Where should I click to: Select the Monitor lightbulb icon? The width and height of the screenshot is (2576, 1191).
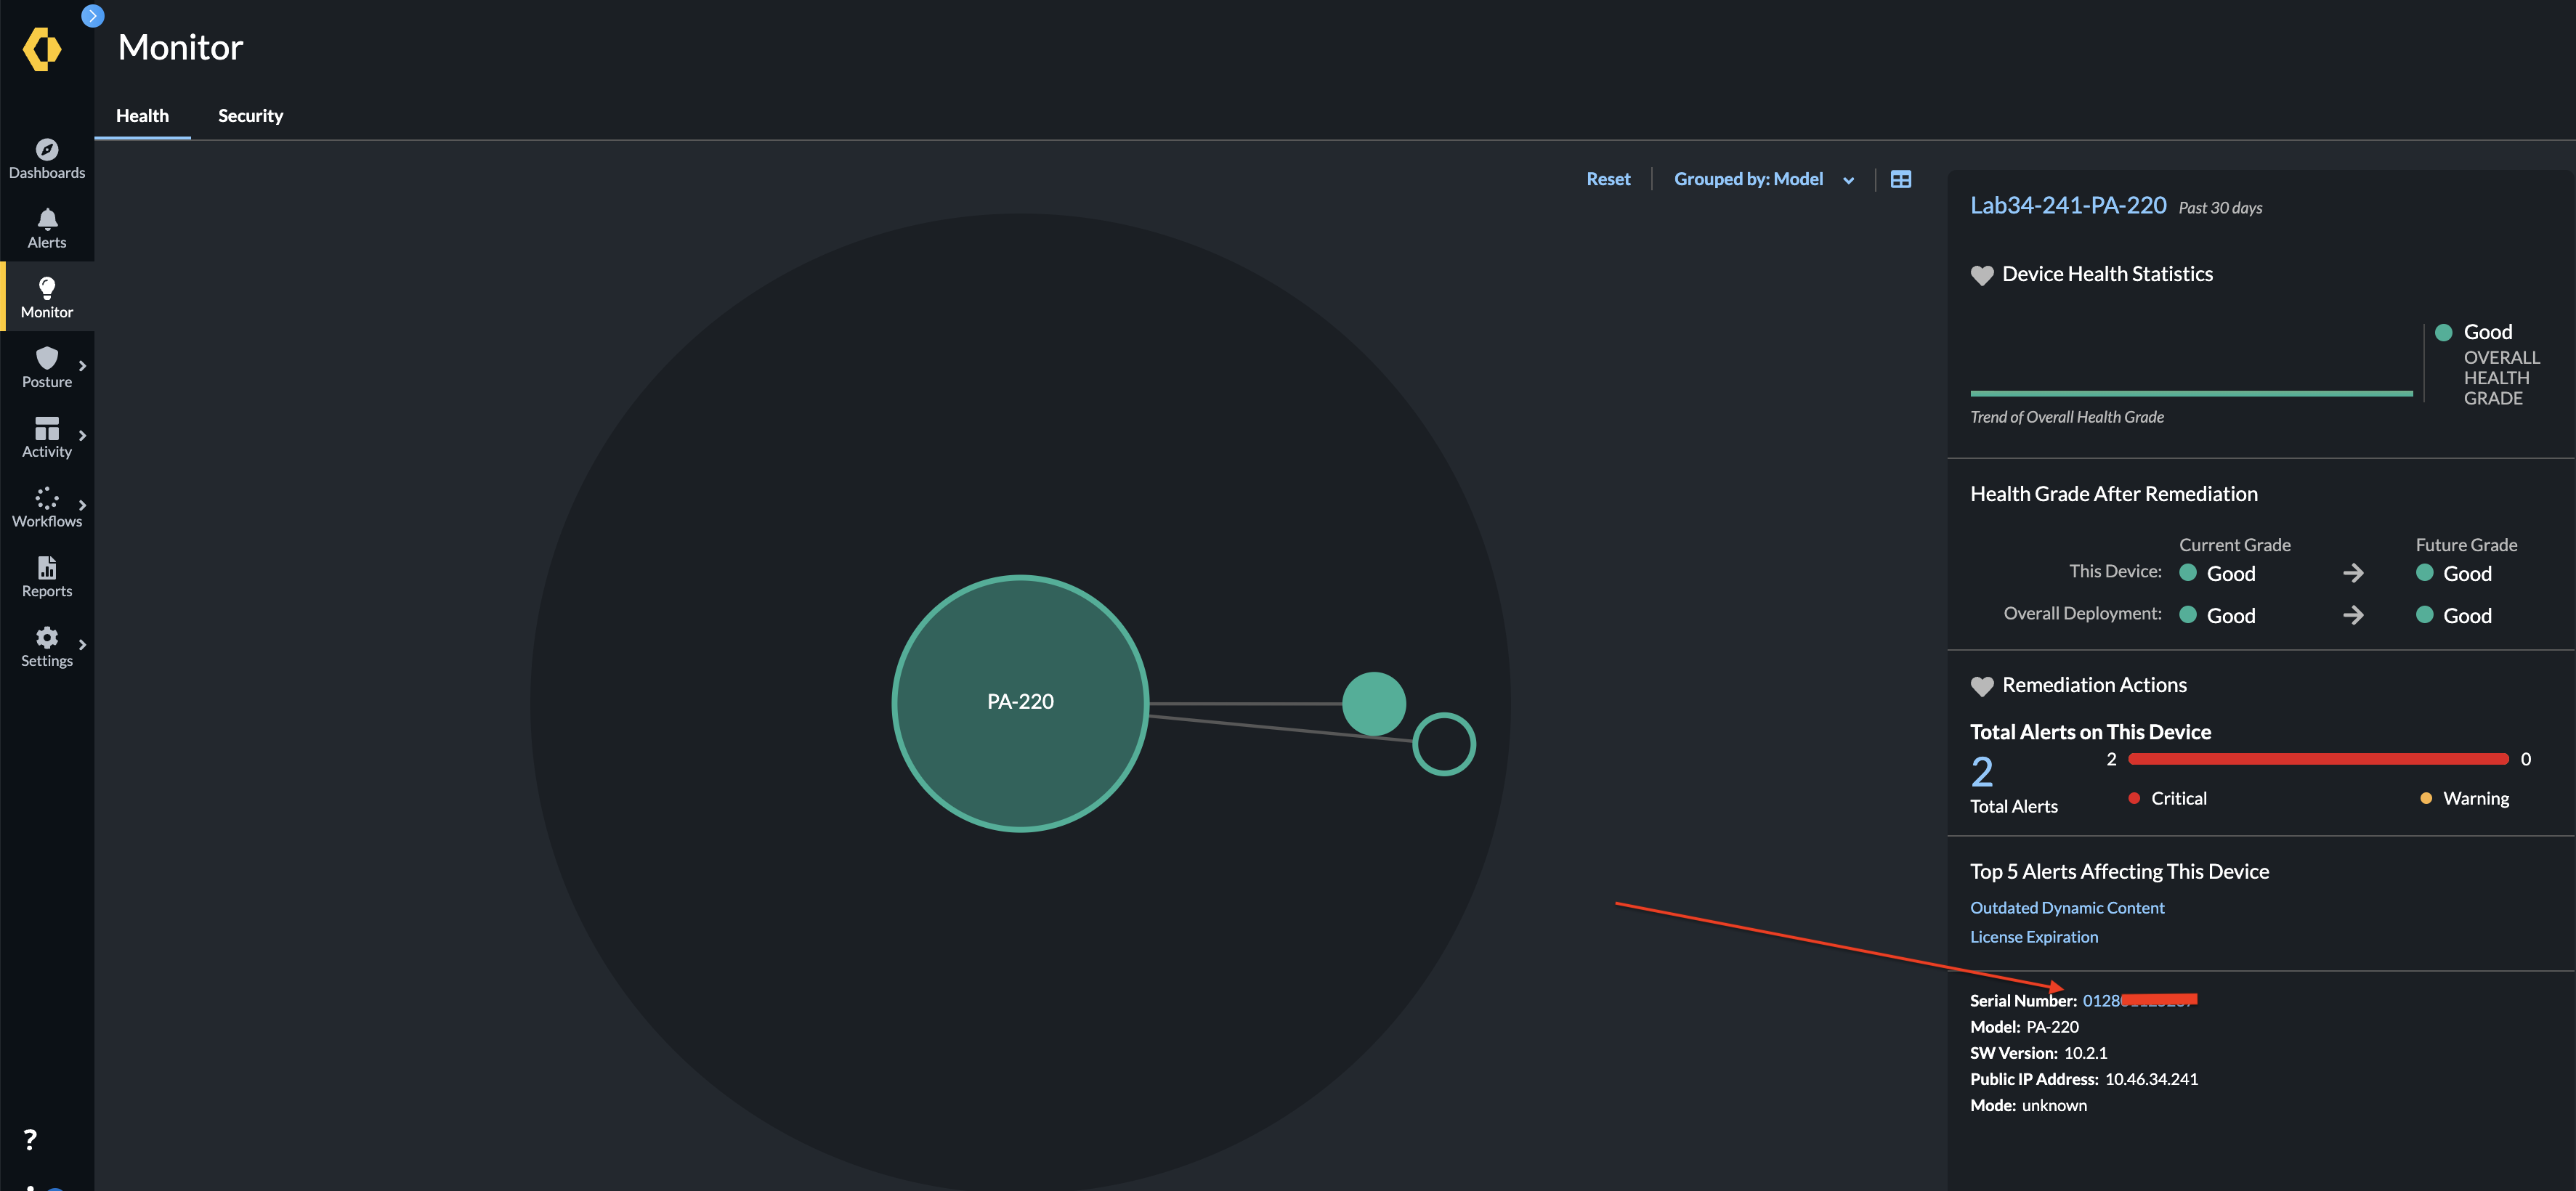pyautogui.click(x=47, y=289)
